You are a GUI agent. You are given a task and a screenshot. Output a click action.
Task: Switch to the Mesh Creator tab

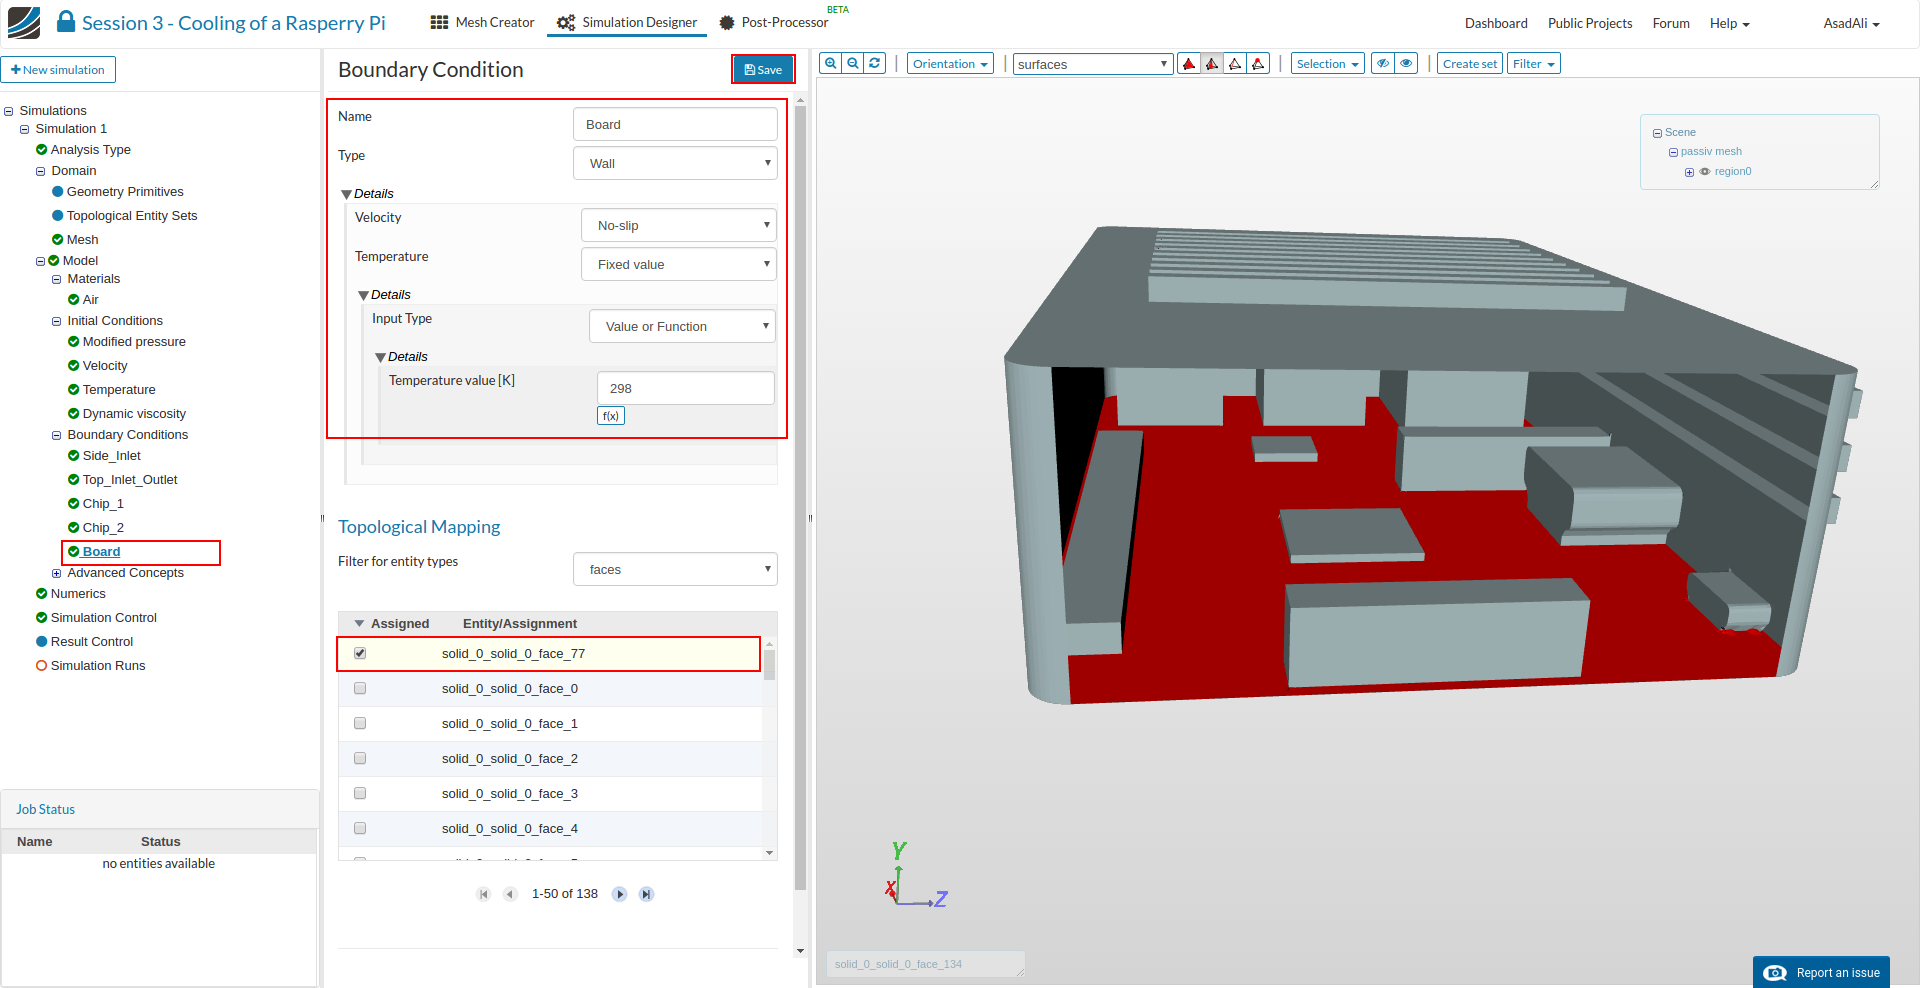pyautogui.click(x=483, y=22)
